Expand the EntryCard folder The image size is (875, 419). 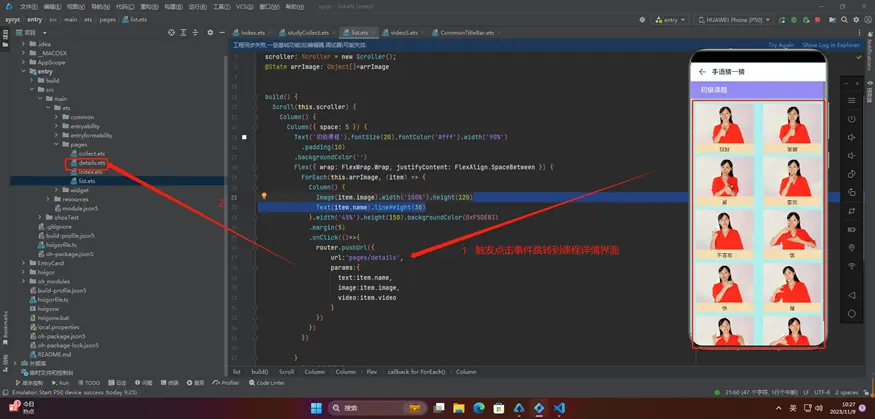pos(23,263)
